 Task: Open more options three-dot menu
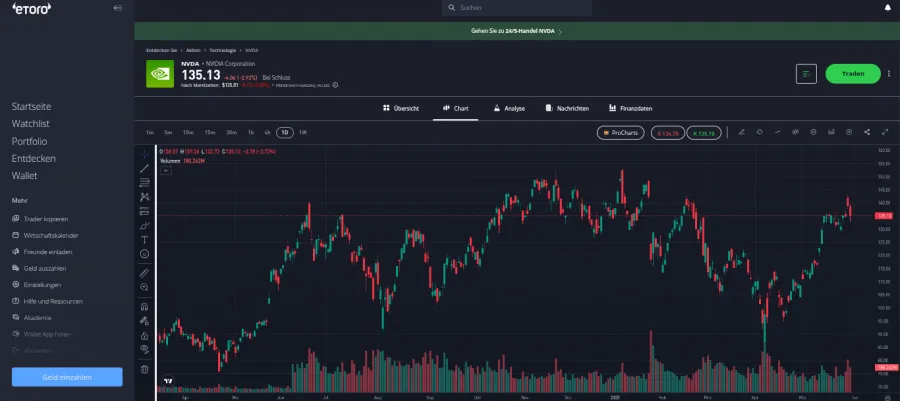point(890,74)
